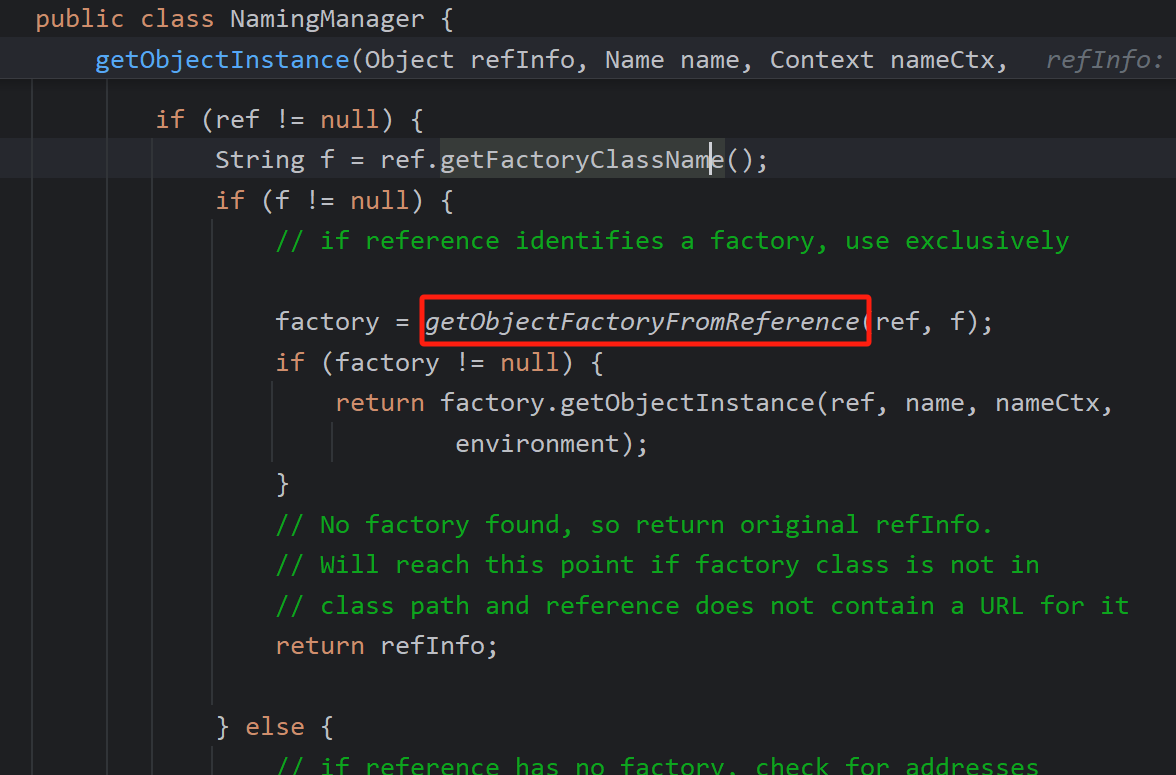Image resolution: width=1176 pixels, height=775 pixels.
Task: Click the 'environment);' argument line
Action: (x=551, y=443)
